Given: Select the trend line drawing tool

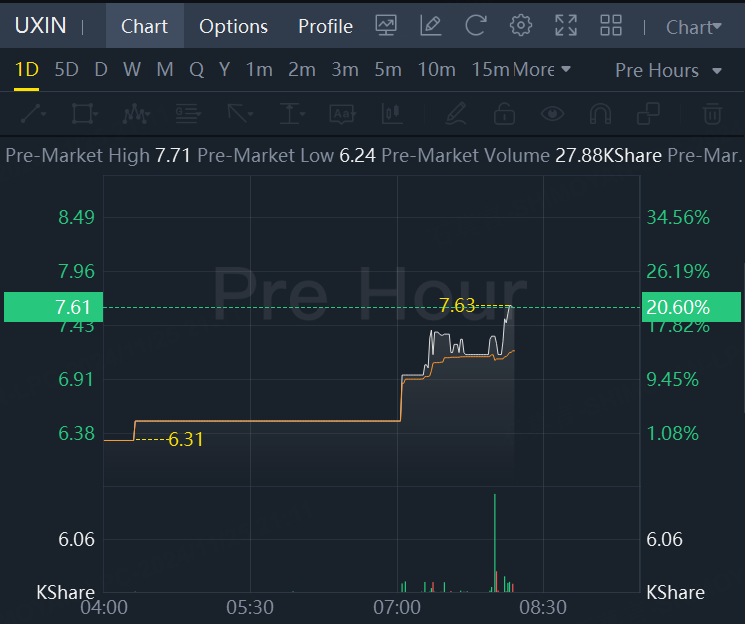Looking at the screenshot, I should coord(33,114).
